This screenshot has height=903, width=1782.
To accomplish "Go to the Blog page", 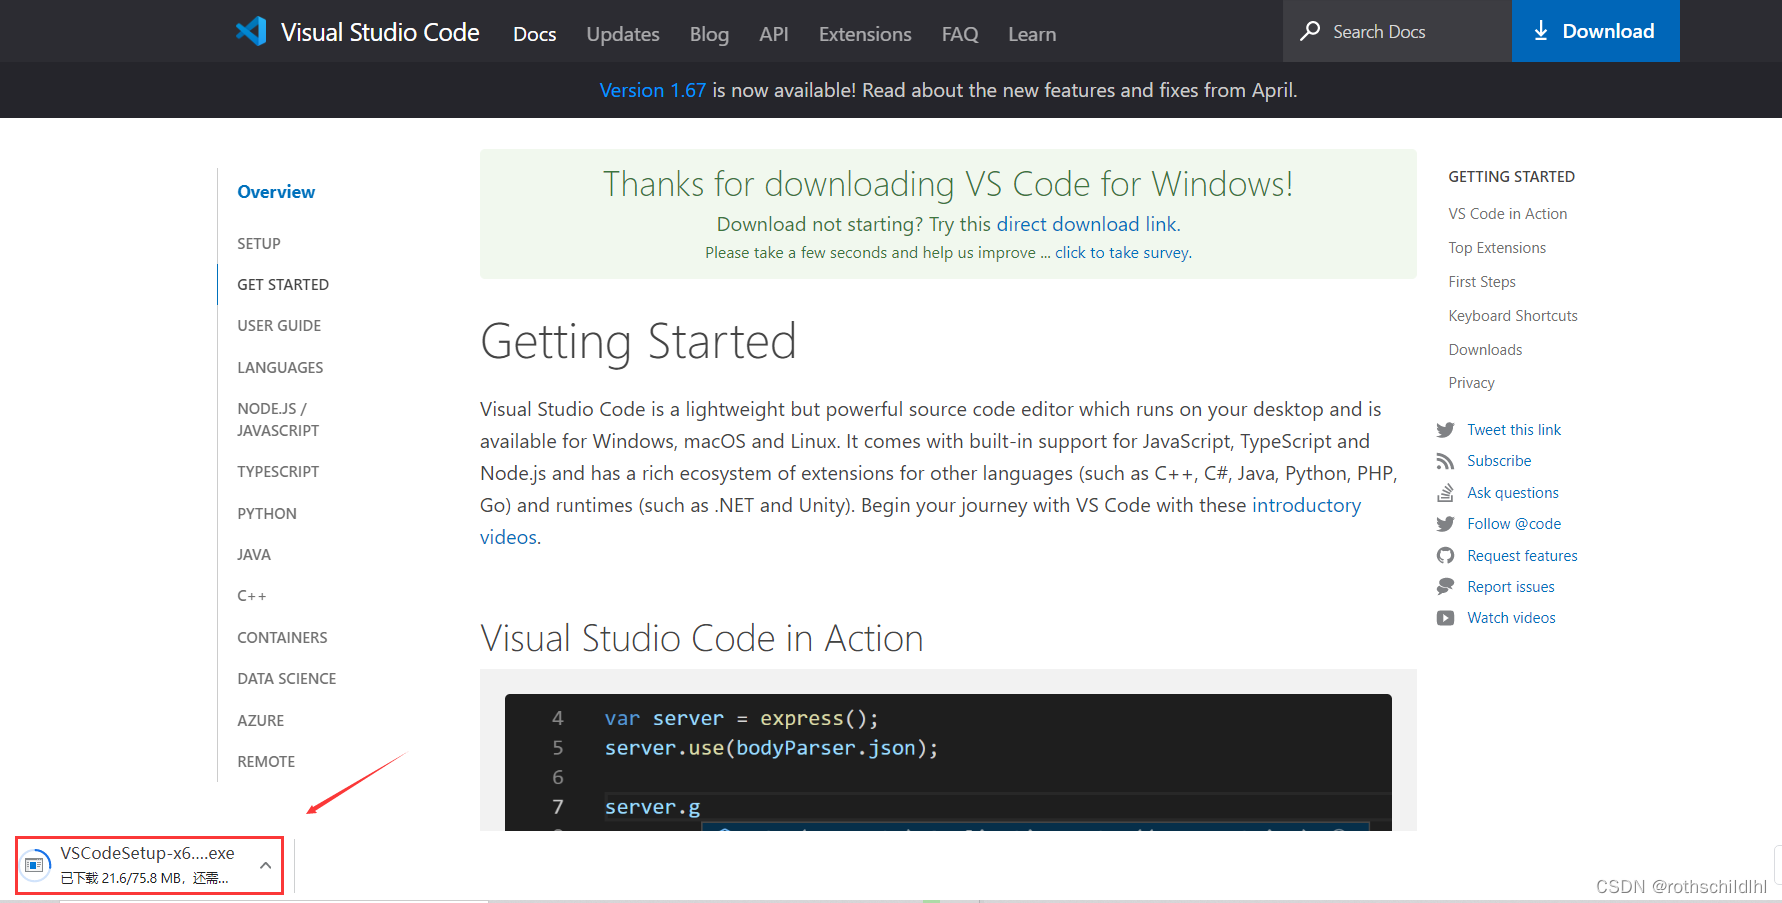I will click(709, 34).
